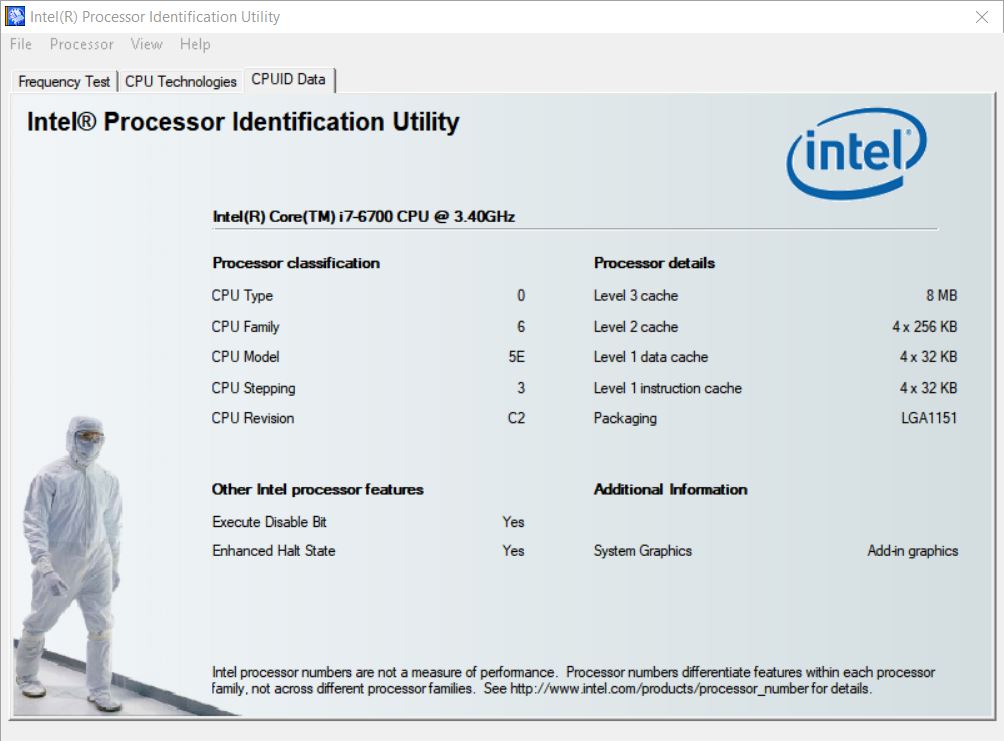Open the File menu
Viewport: 1004px width, 741px height.
(20, 44)
